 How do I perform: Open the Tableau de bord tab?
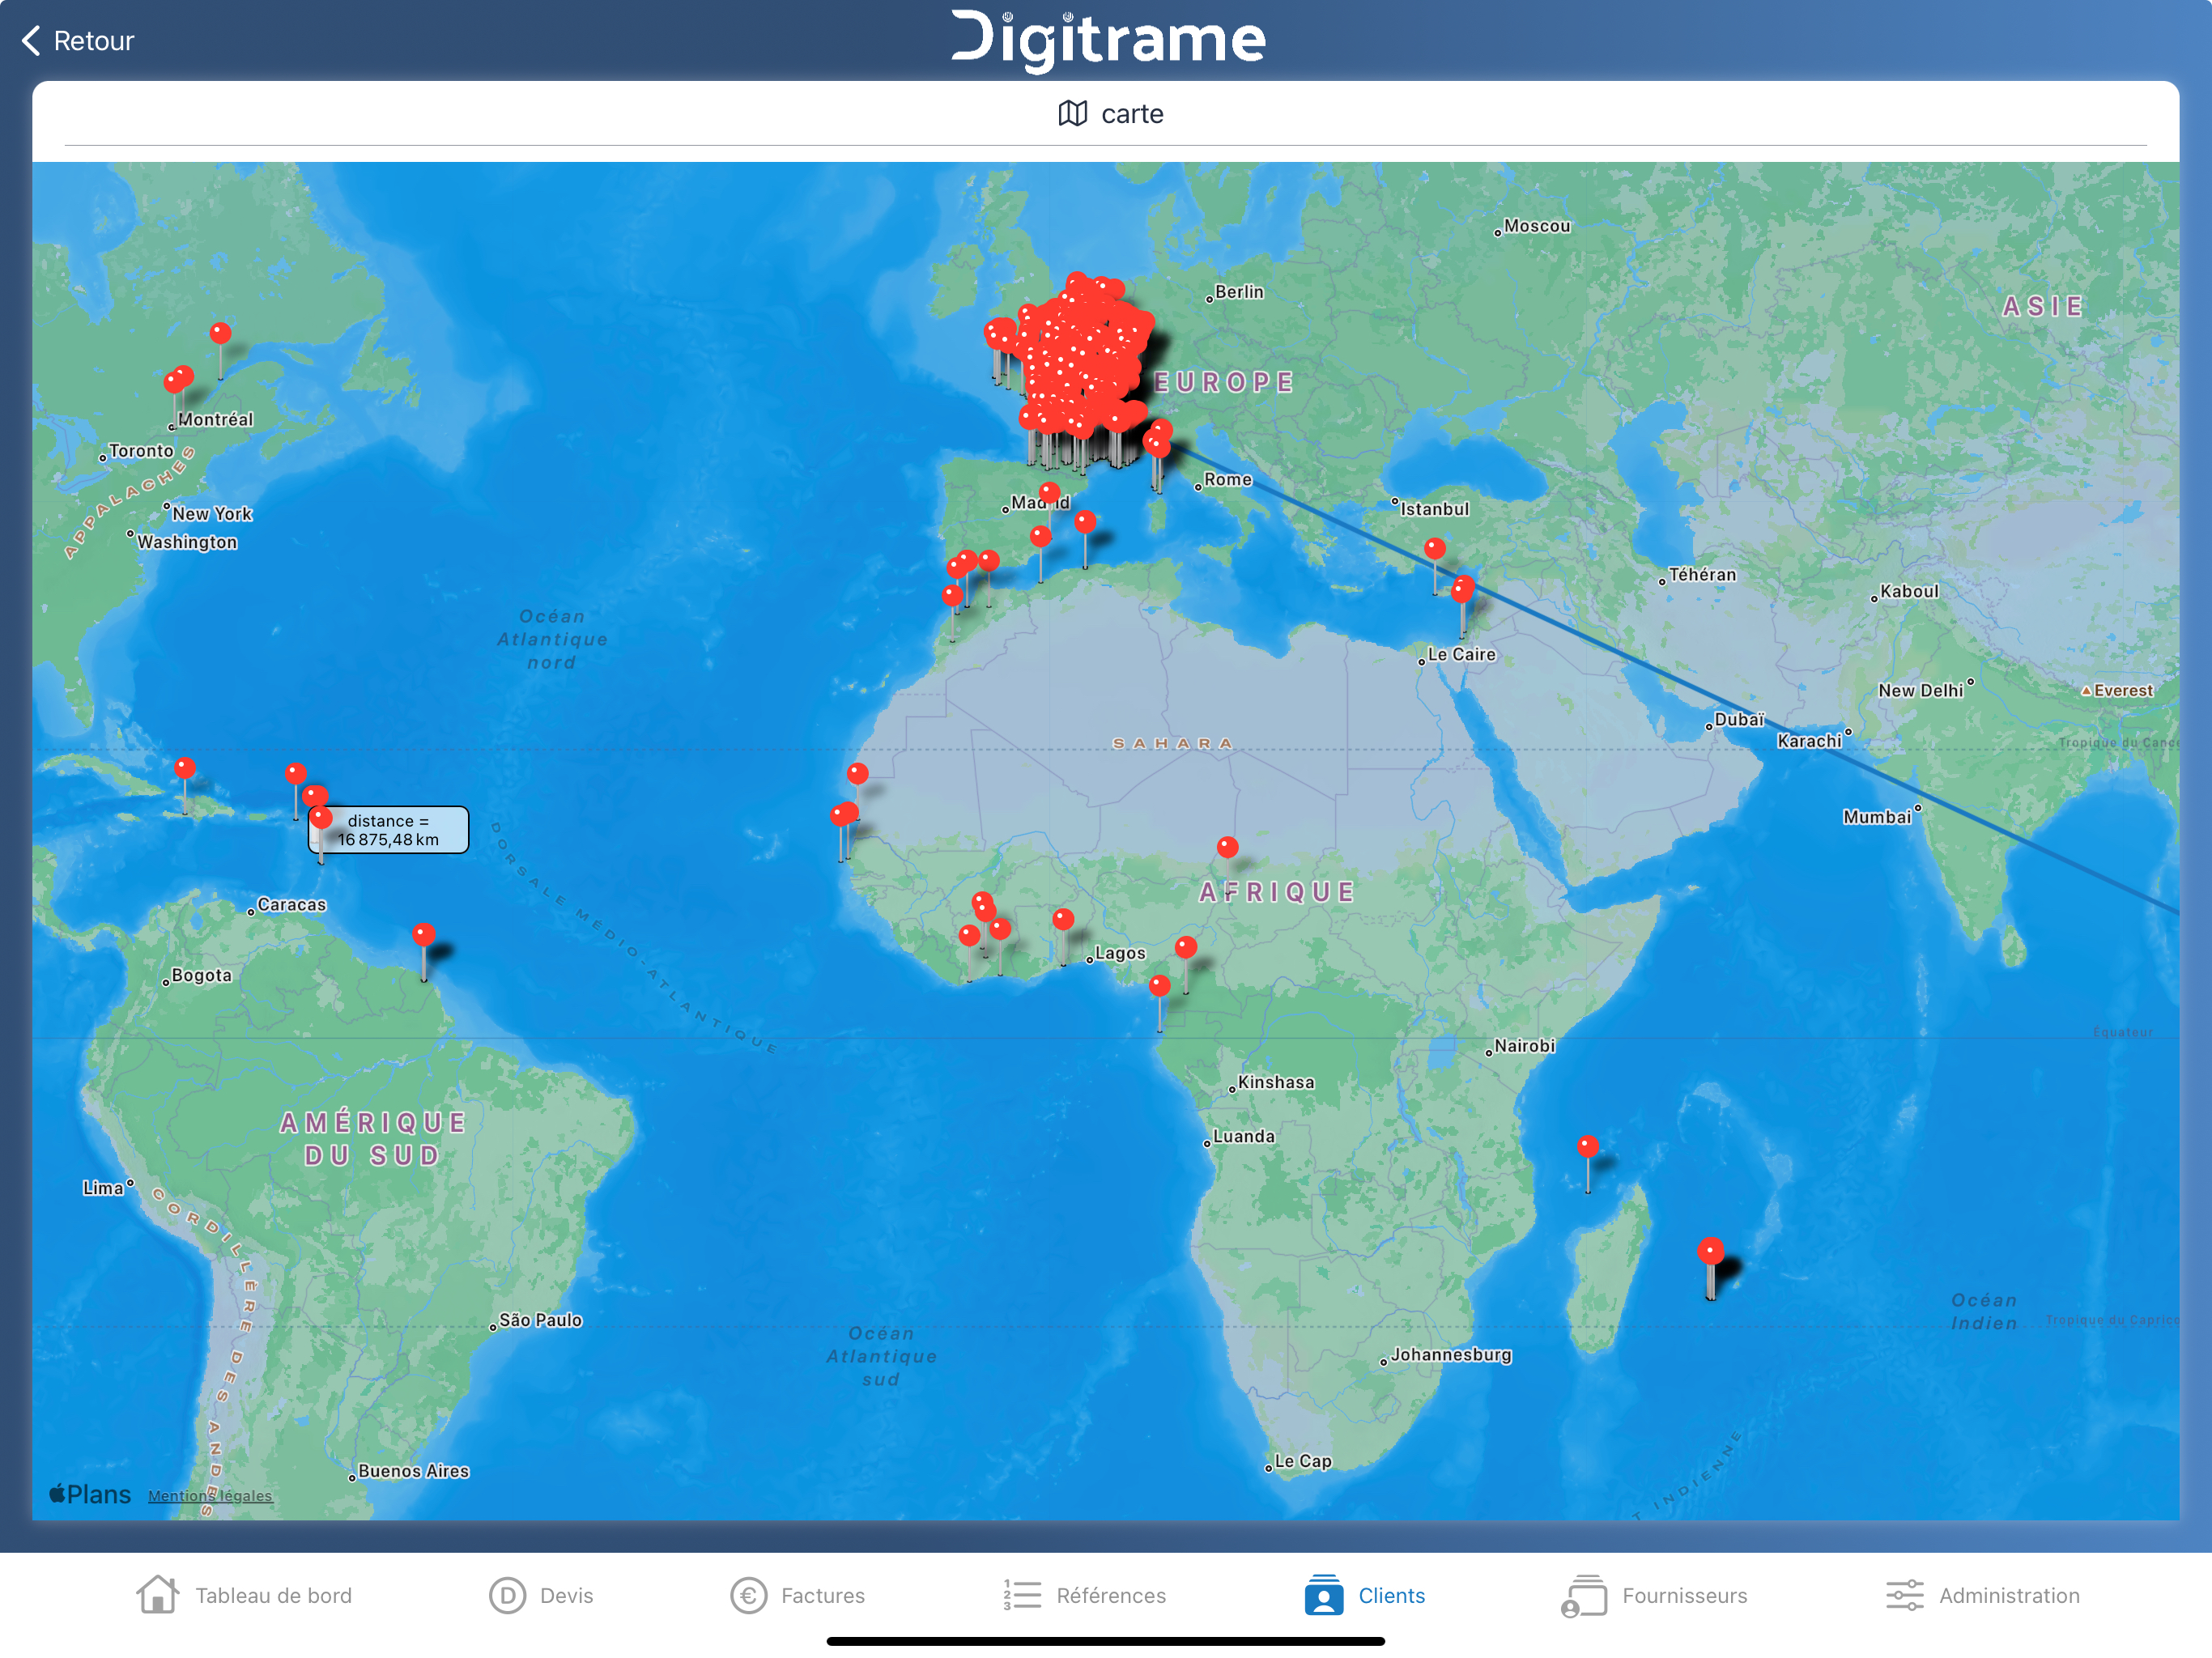(x=244, y=1595)
